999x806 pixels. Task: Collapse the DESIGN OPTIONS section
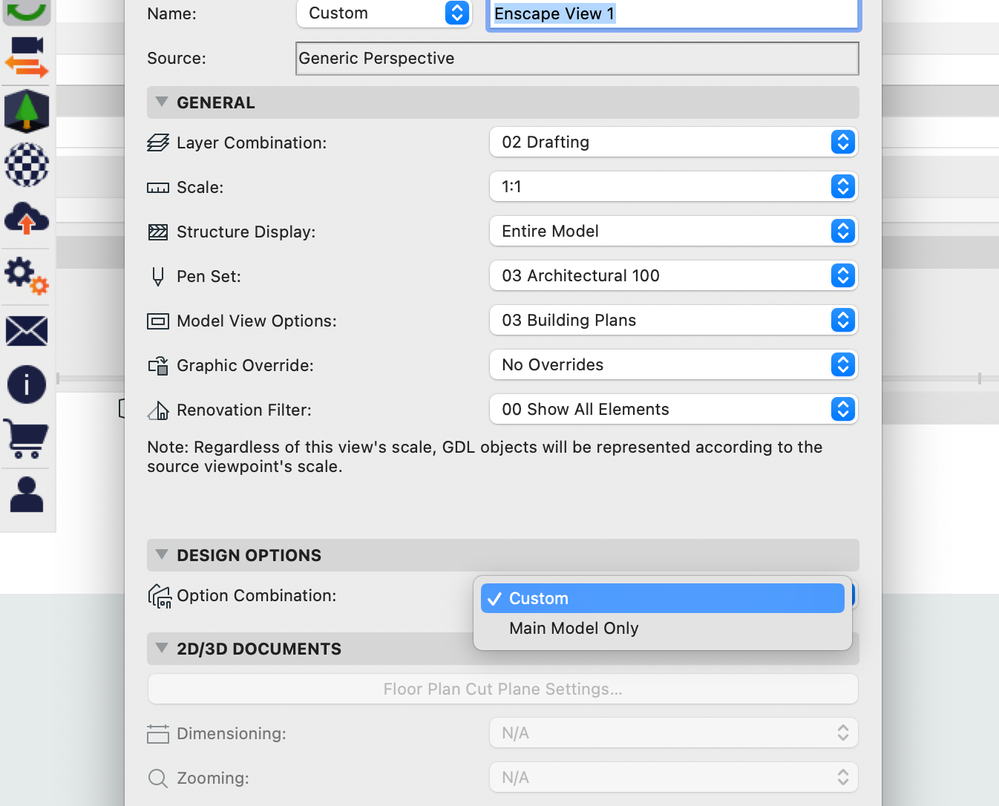(x=161, y=555)
